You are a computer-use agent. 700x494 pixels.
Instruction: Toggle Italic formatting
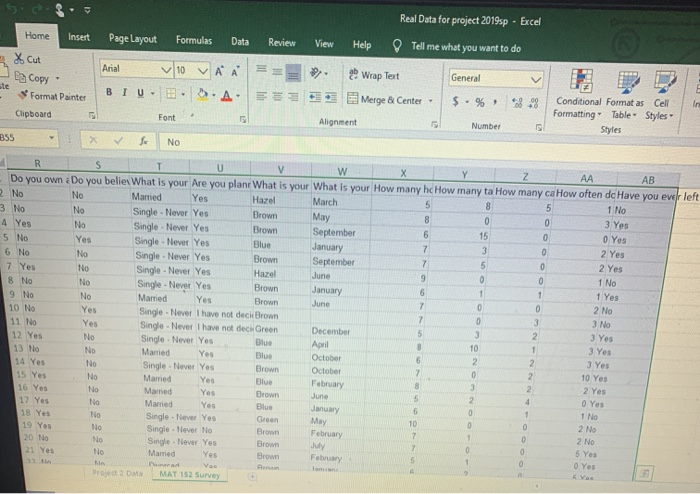[125, 92]
